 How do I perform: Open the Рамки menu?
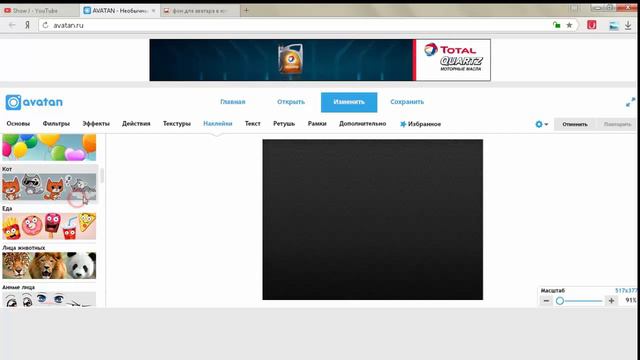click(x=317, y=123)
